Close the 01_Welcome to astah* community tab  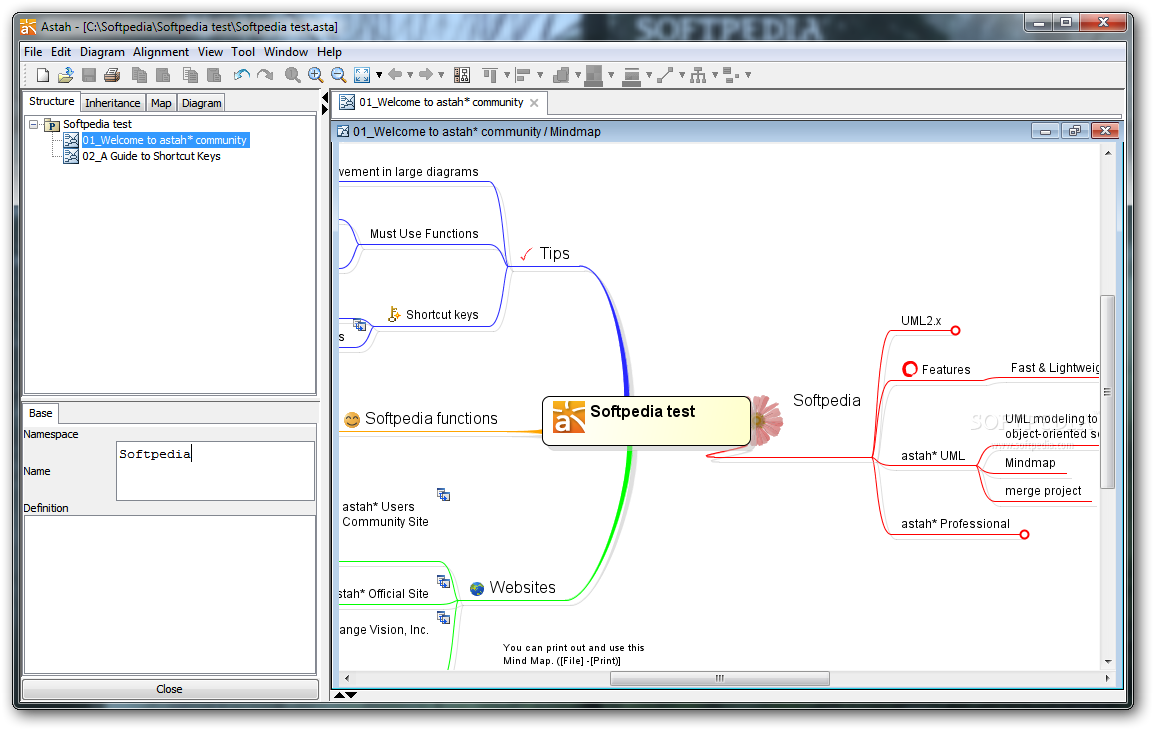click(x=534, y=103)
